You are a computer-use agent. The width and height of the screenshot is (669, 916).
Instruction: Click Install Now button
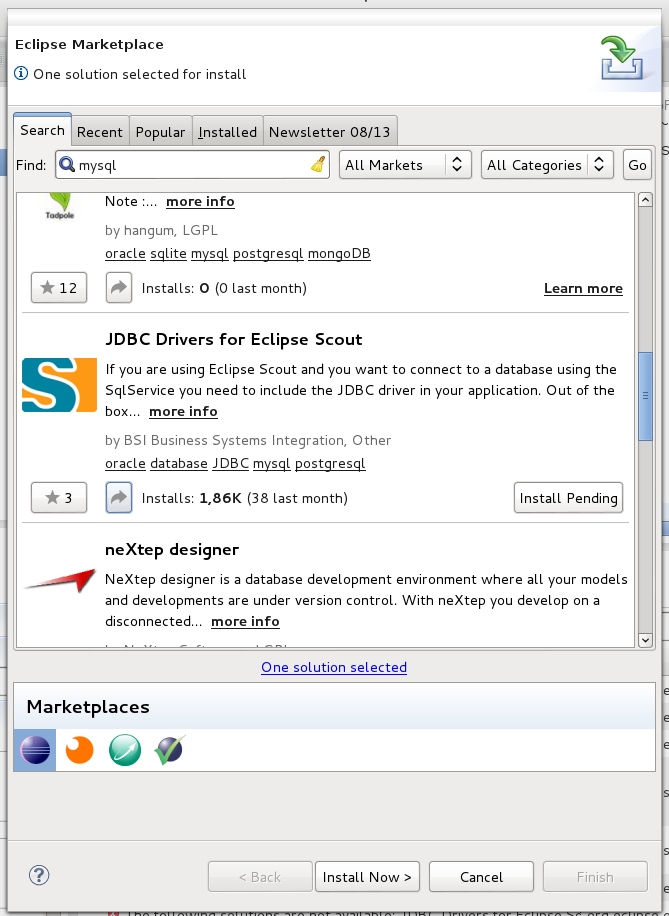click(367, 877)
